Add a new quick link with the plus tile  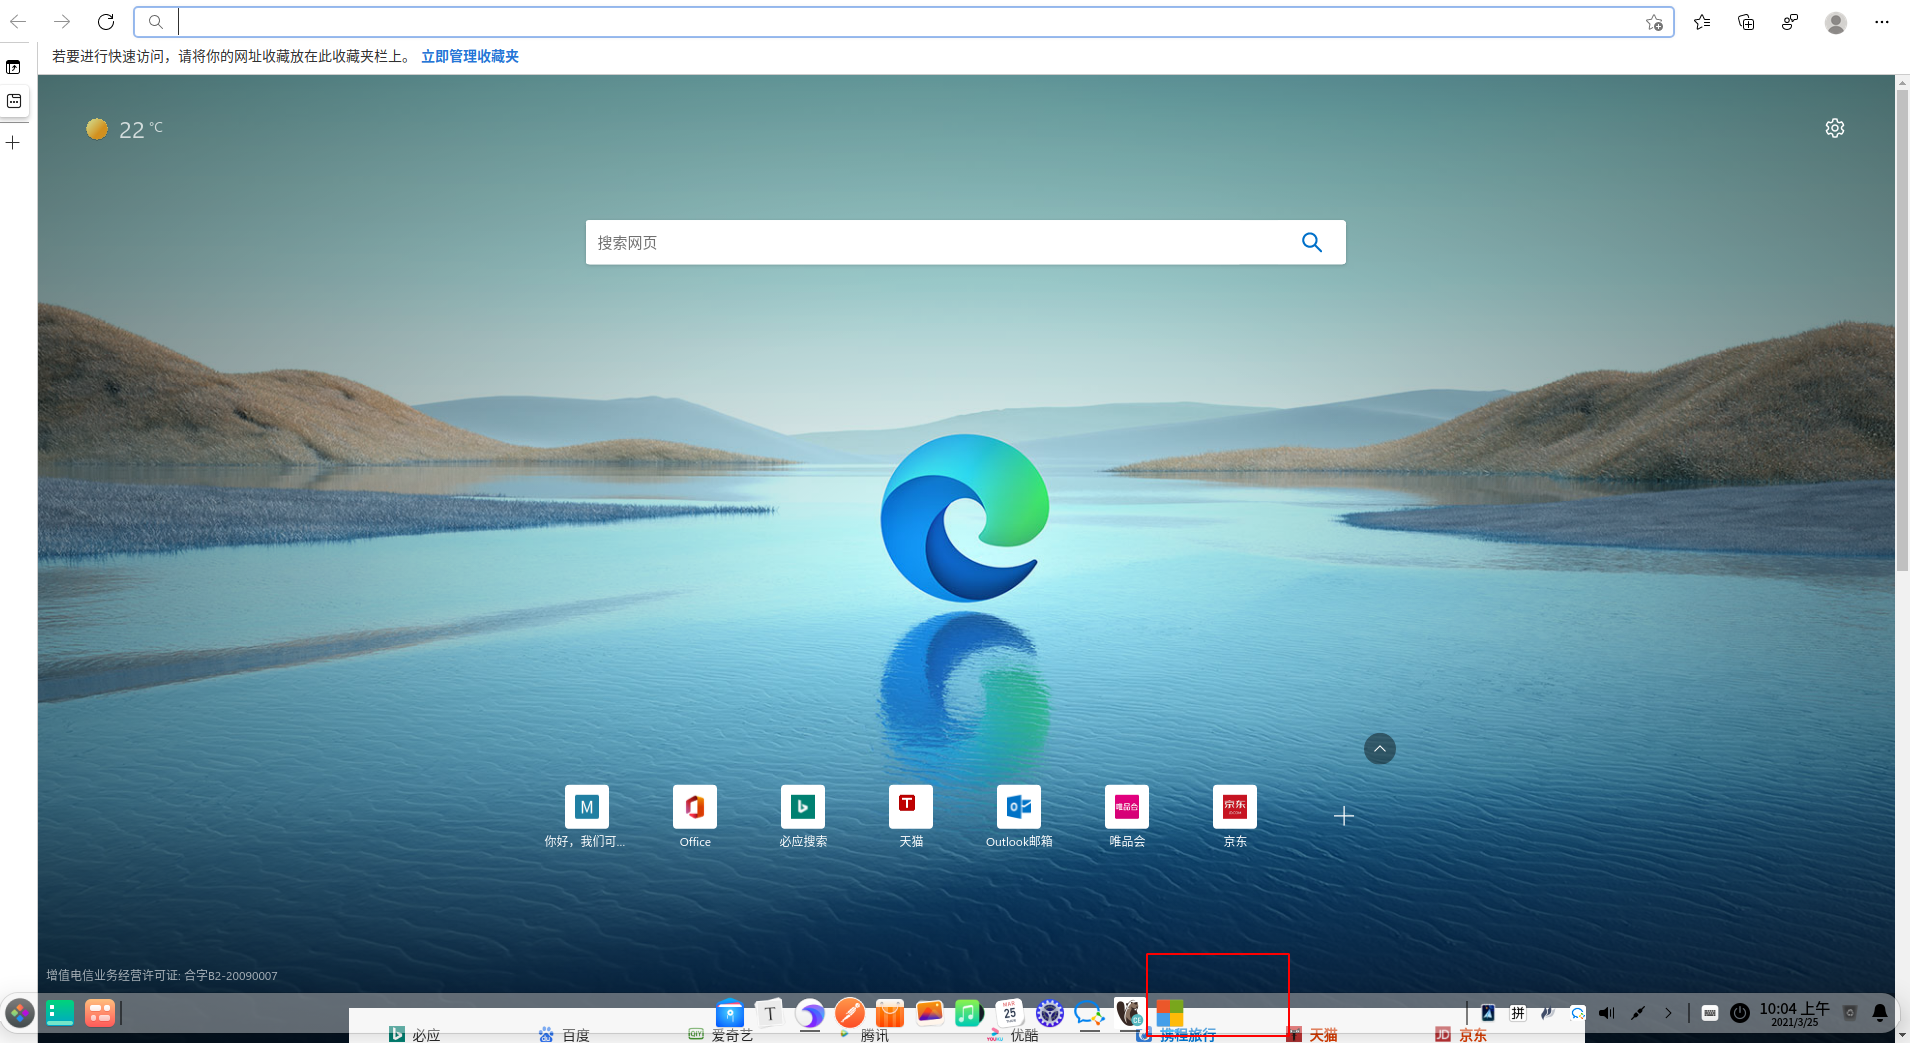point(1344,817)
